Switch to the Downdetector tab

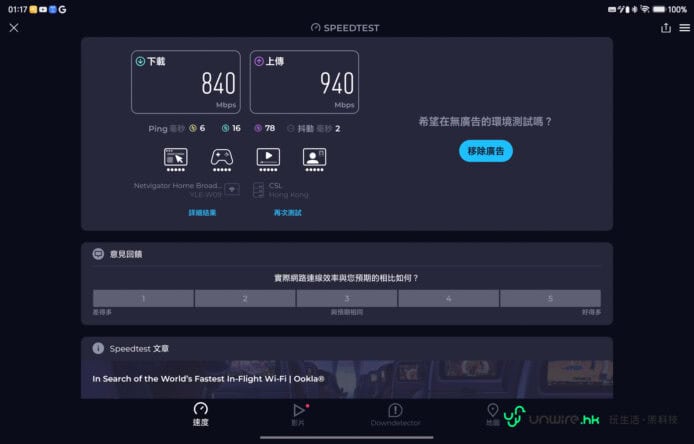pos(395,414)
